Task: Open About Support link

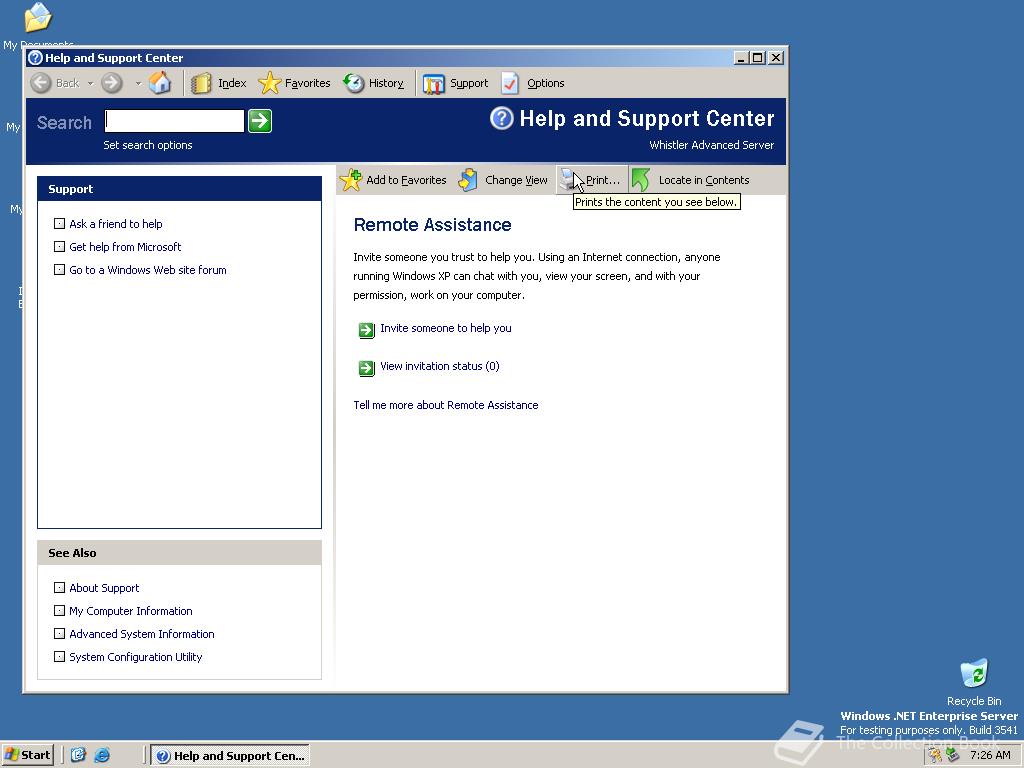Action: pos(104,588)
